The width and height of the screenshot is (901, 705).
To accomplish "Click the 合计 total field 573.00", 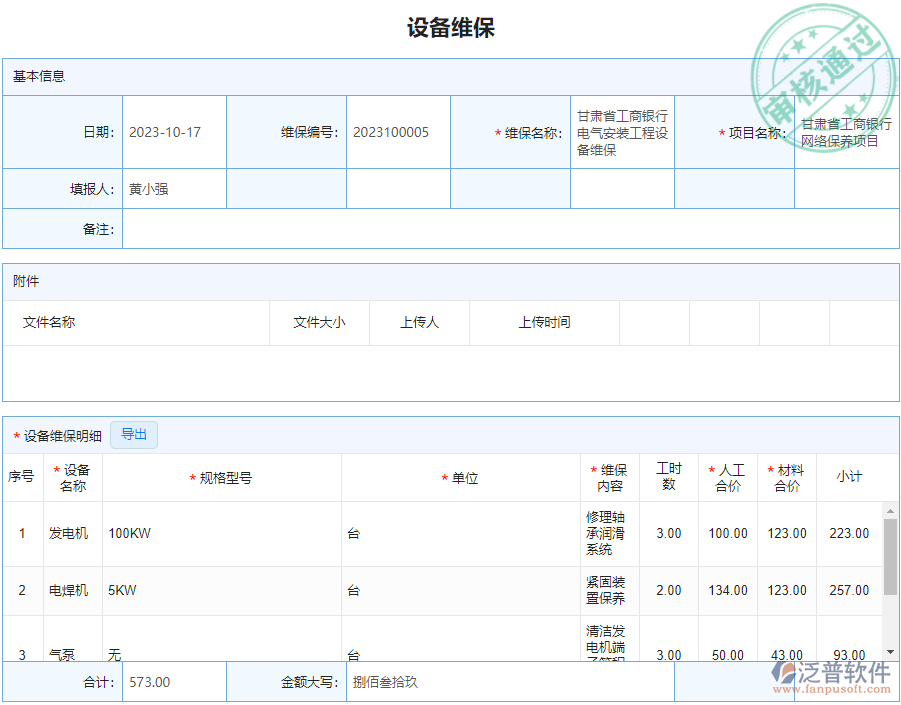I will pos(174,682).
